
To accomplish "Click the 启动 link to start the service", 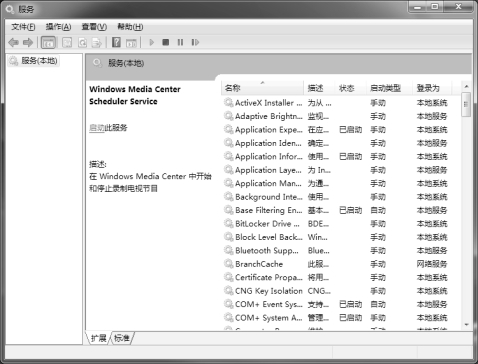I will [x=97, y=128].
